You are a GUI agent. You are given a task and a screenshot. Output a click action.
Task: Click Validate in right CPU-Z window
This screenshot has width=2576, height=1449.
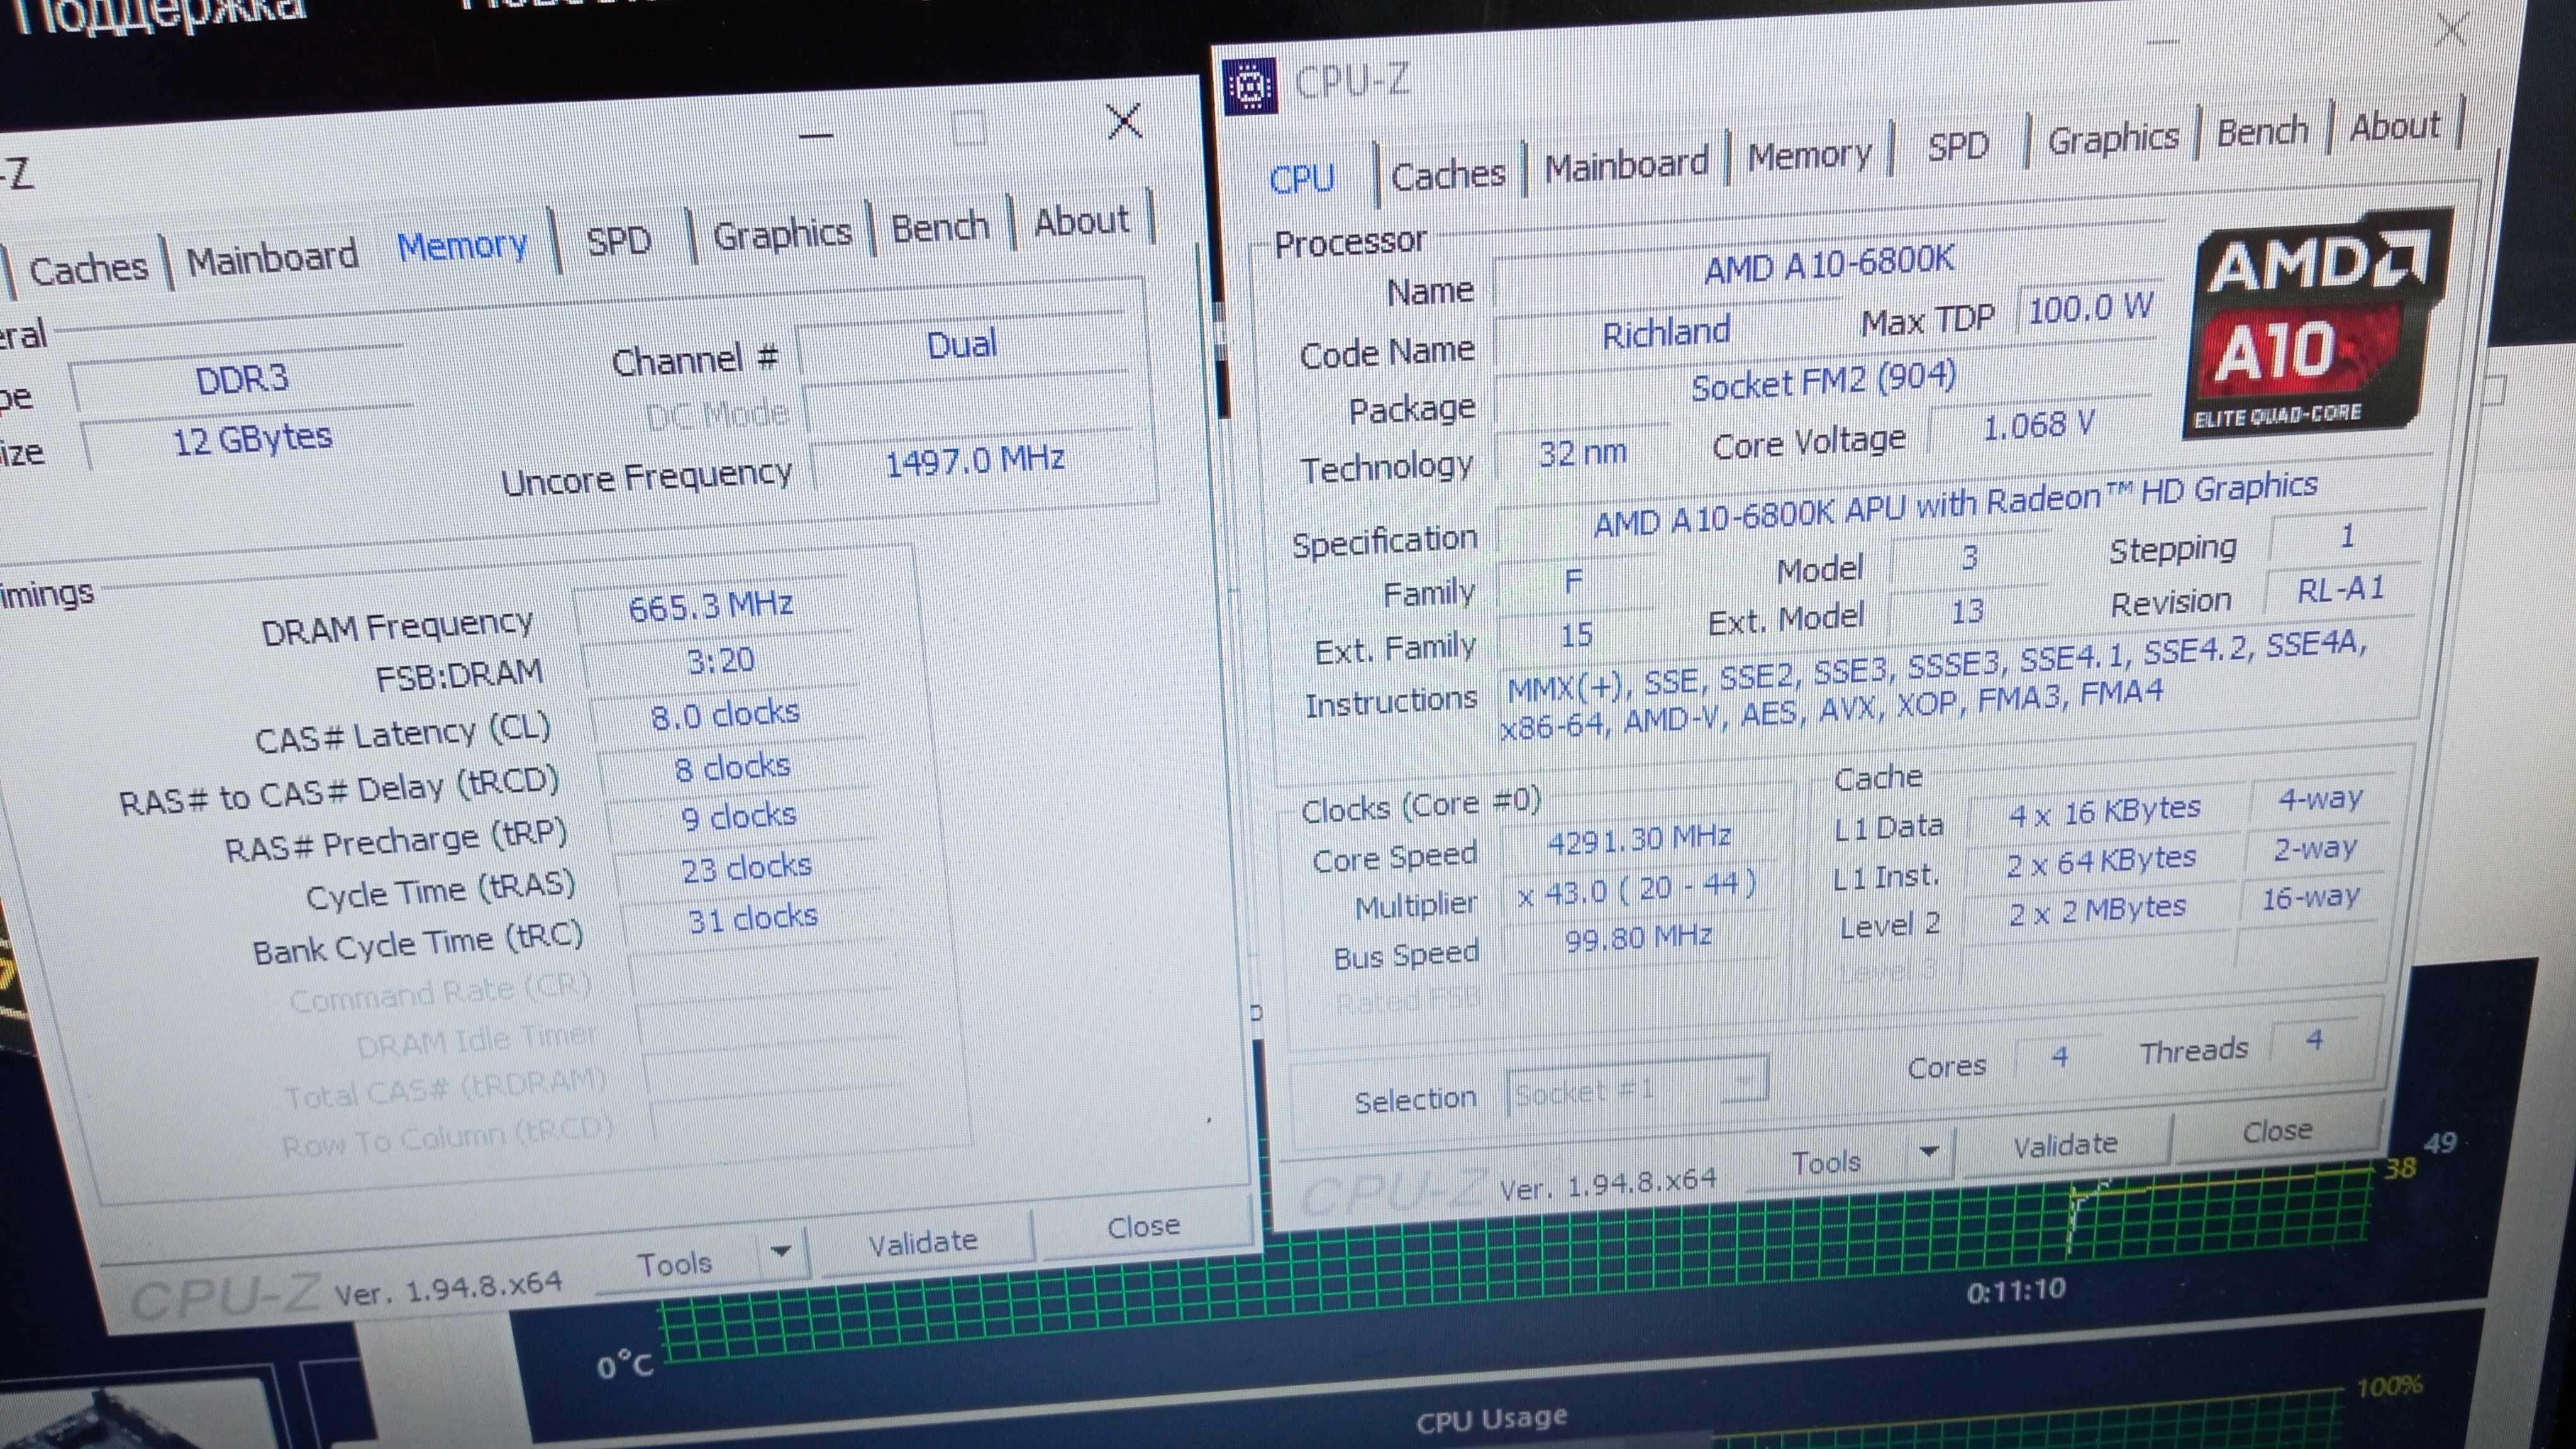click(2065, 1145)
